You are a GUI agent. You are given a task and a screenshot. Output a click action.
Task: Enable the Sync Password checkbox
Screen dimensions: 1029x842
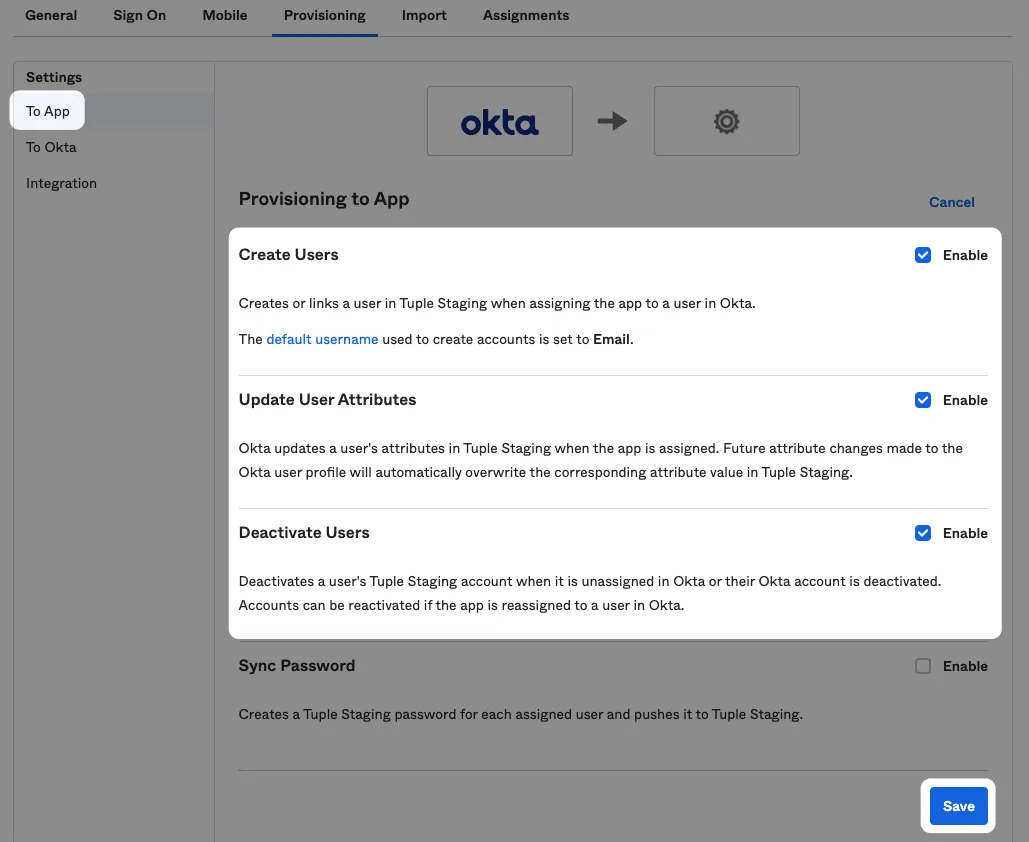tap(922, 666)
